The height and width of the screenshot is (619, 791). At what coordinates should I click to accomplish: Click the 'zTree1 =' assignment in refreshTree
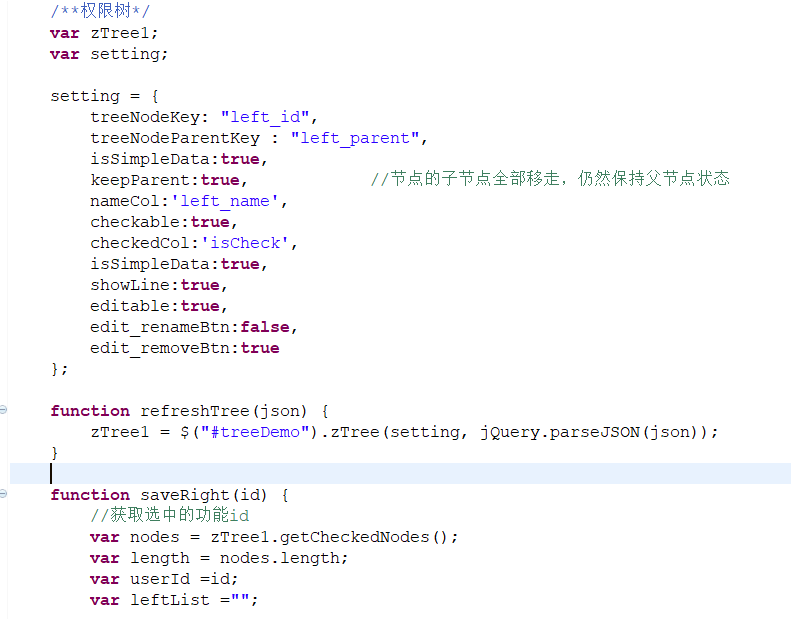(130, 432)
